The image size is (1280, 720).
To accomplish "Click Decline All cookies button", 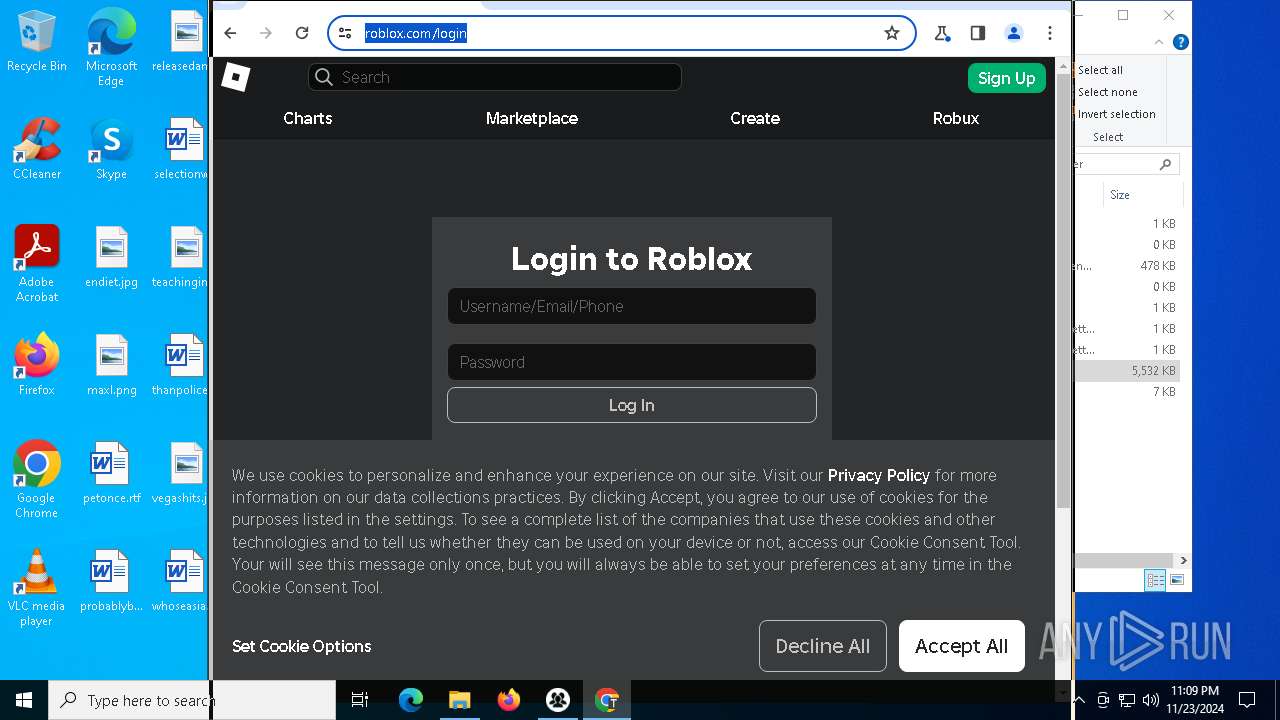I will pyautogui.click(x=823, y=646).
